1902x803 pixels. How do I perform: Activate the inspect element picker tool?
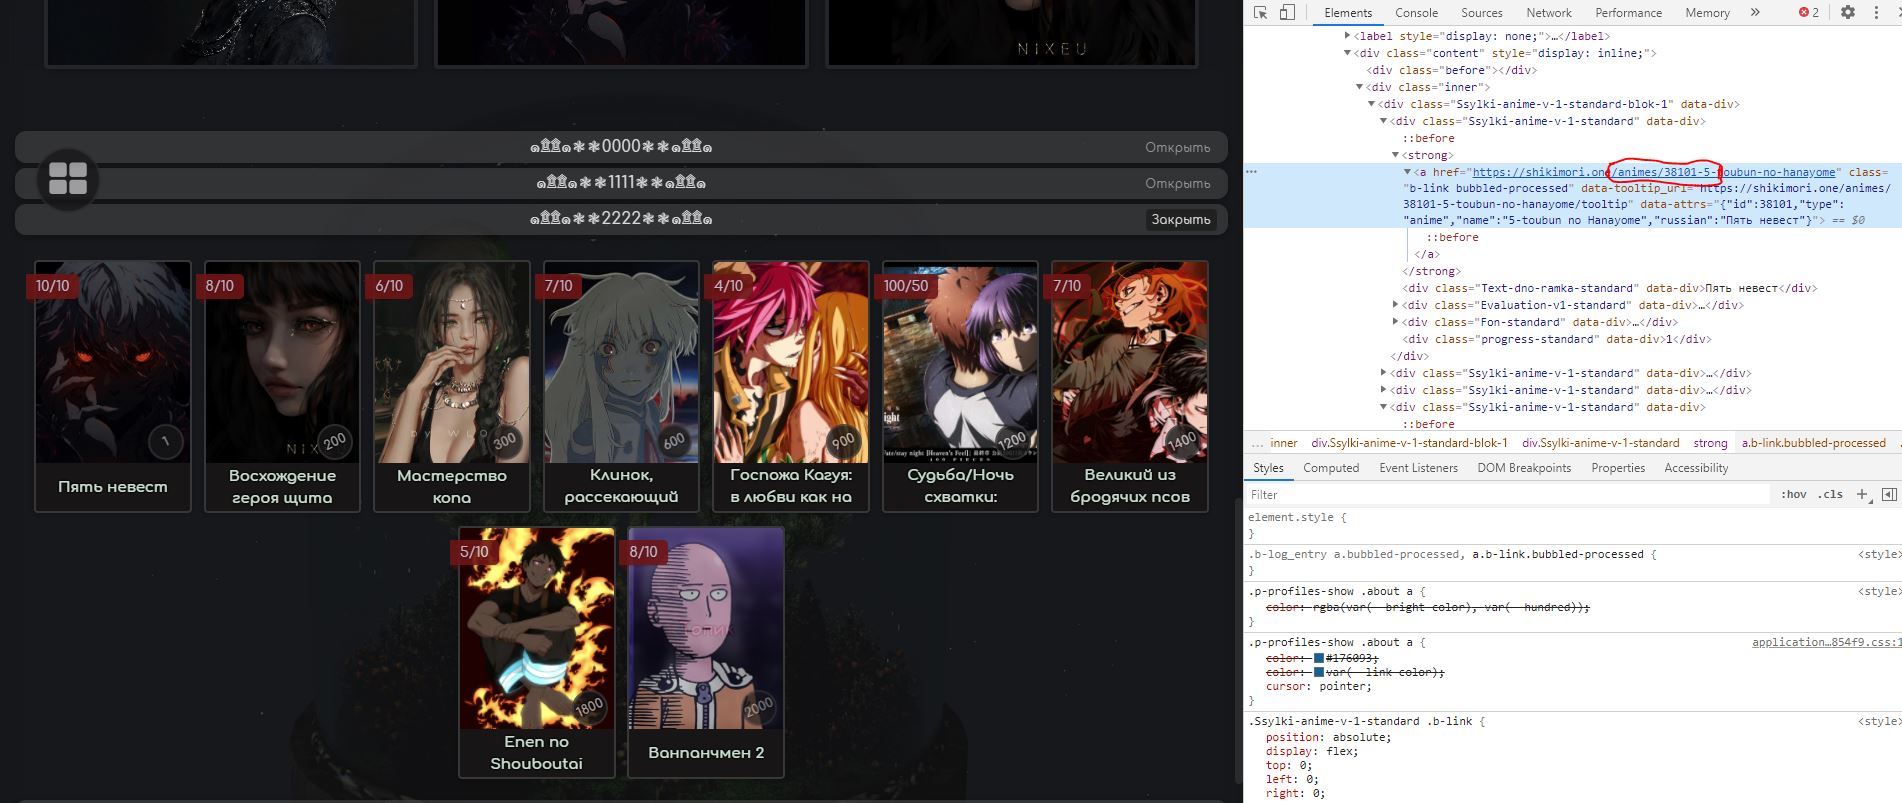(x=1261, y=13)
